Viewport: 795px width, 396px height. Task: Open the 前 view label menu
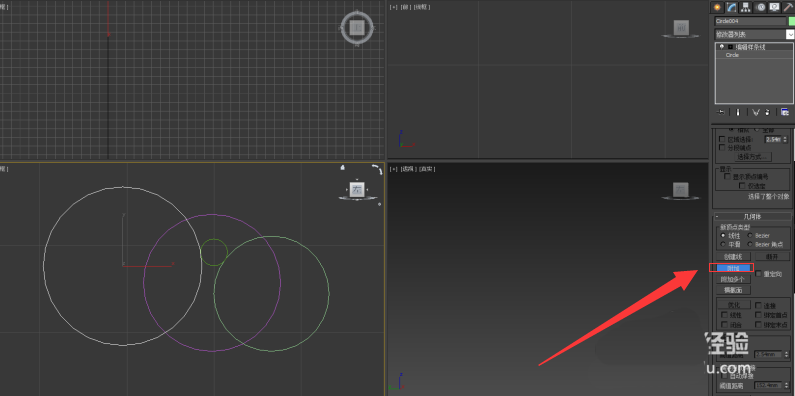click(x=406, y=7)
